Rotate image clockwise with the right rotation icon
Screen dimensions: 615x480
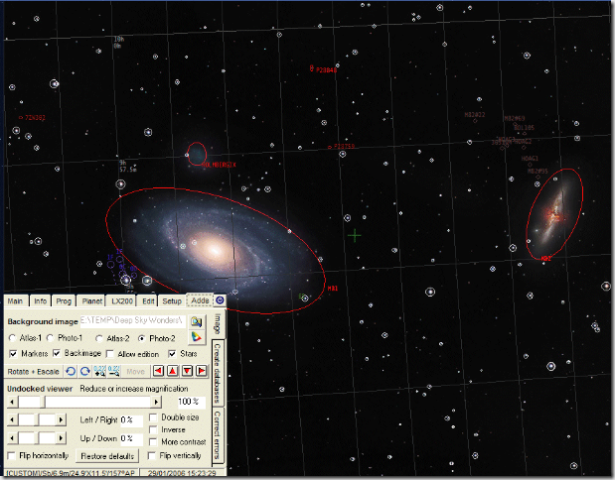(85, 371)
